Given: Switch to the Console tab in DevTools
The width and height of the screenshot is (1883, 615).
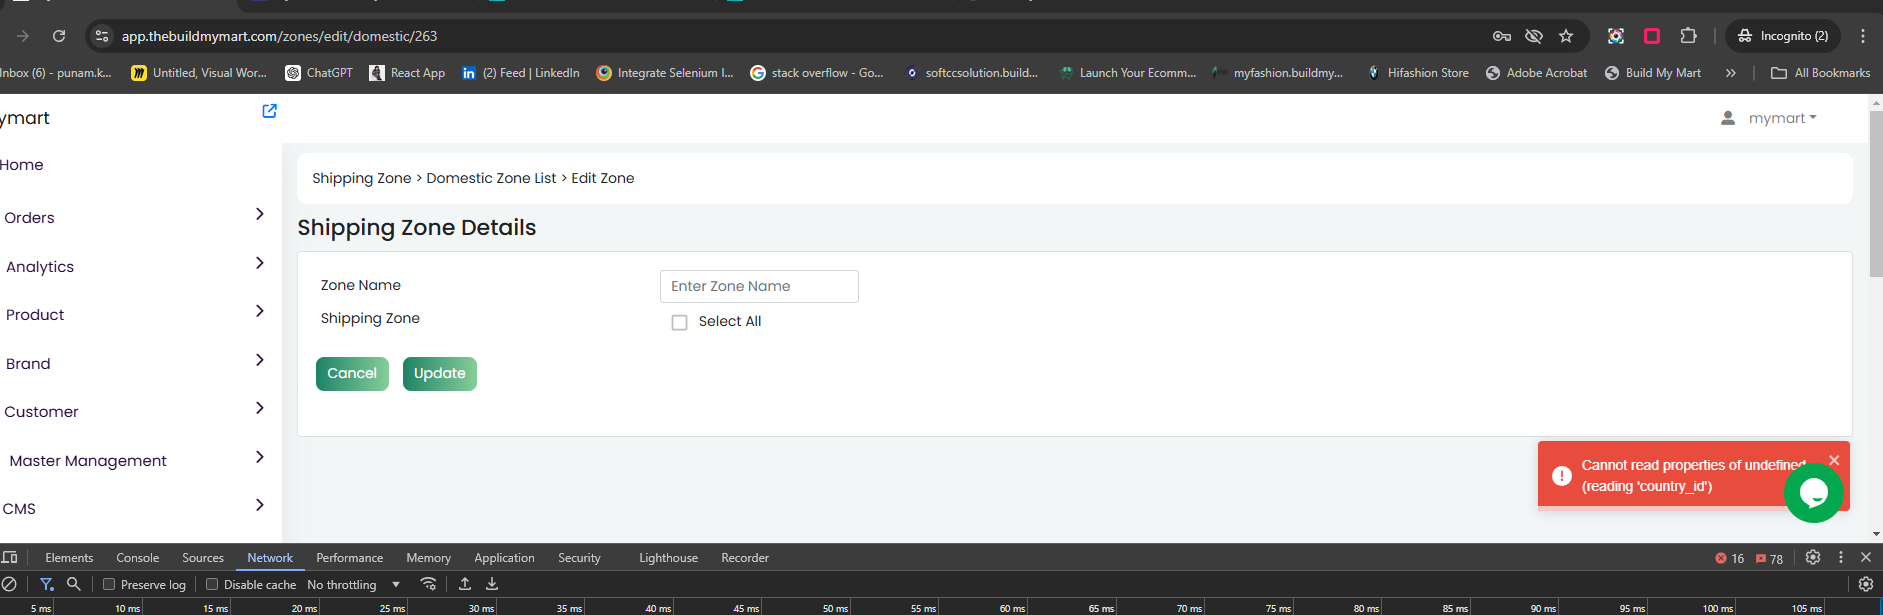Looking at the screenshot, I should 138,558.
